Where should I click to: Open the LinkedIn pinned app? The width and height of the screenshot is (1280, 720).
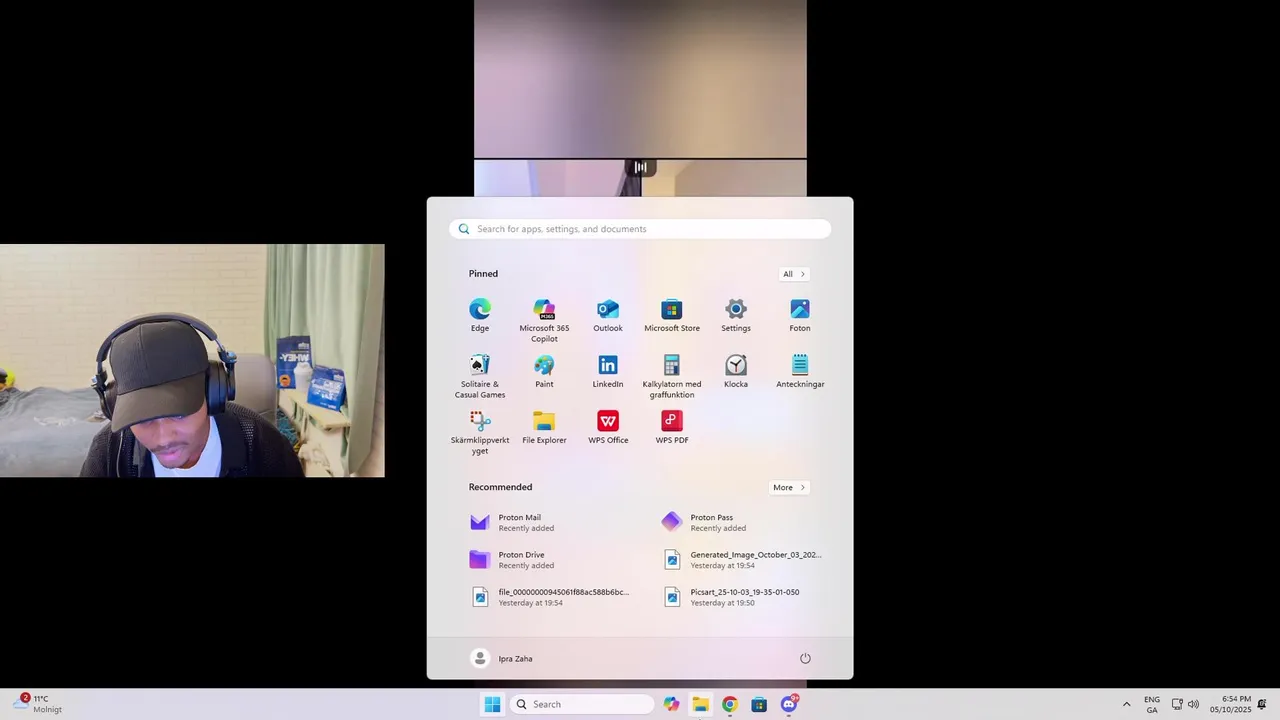pos(608,371)
